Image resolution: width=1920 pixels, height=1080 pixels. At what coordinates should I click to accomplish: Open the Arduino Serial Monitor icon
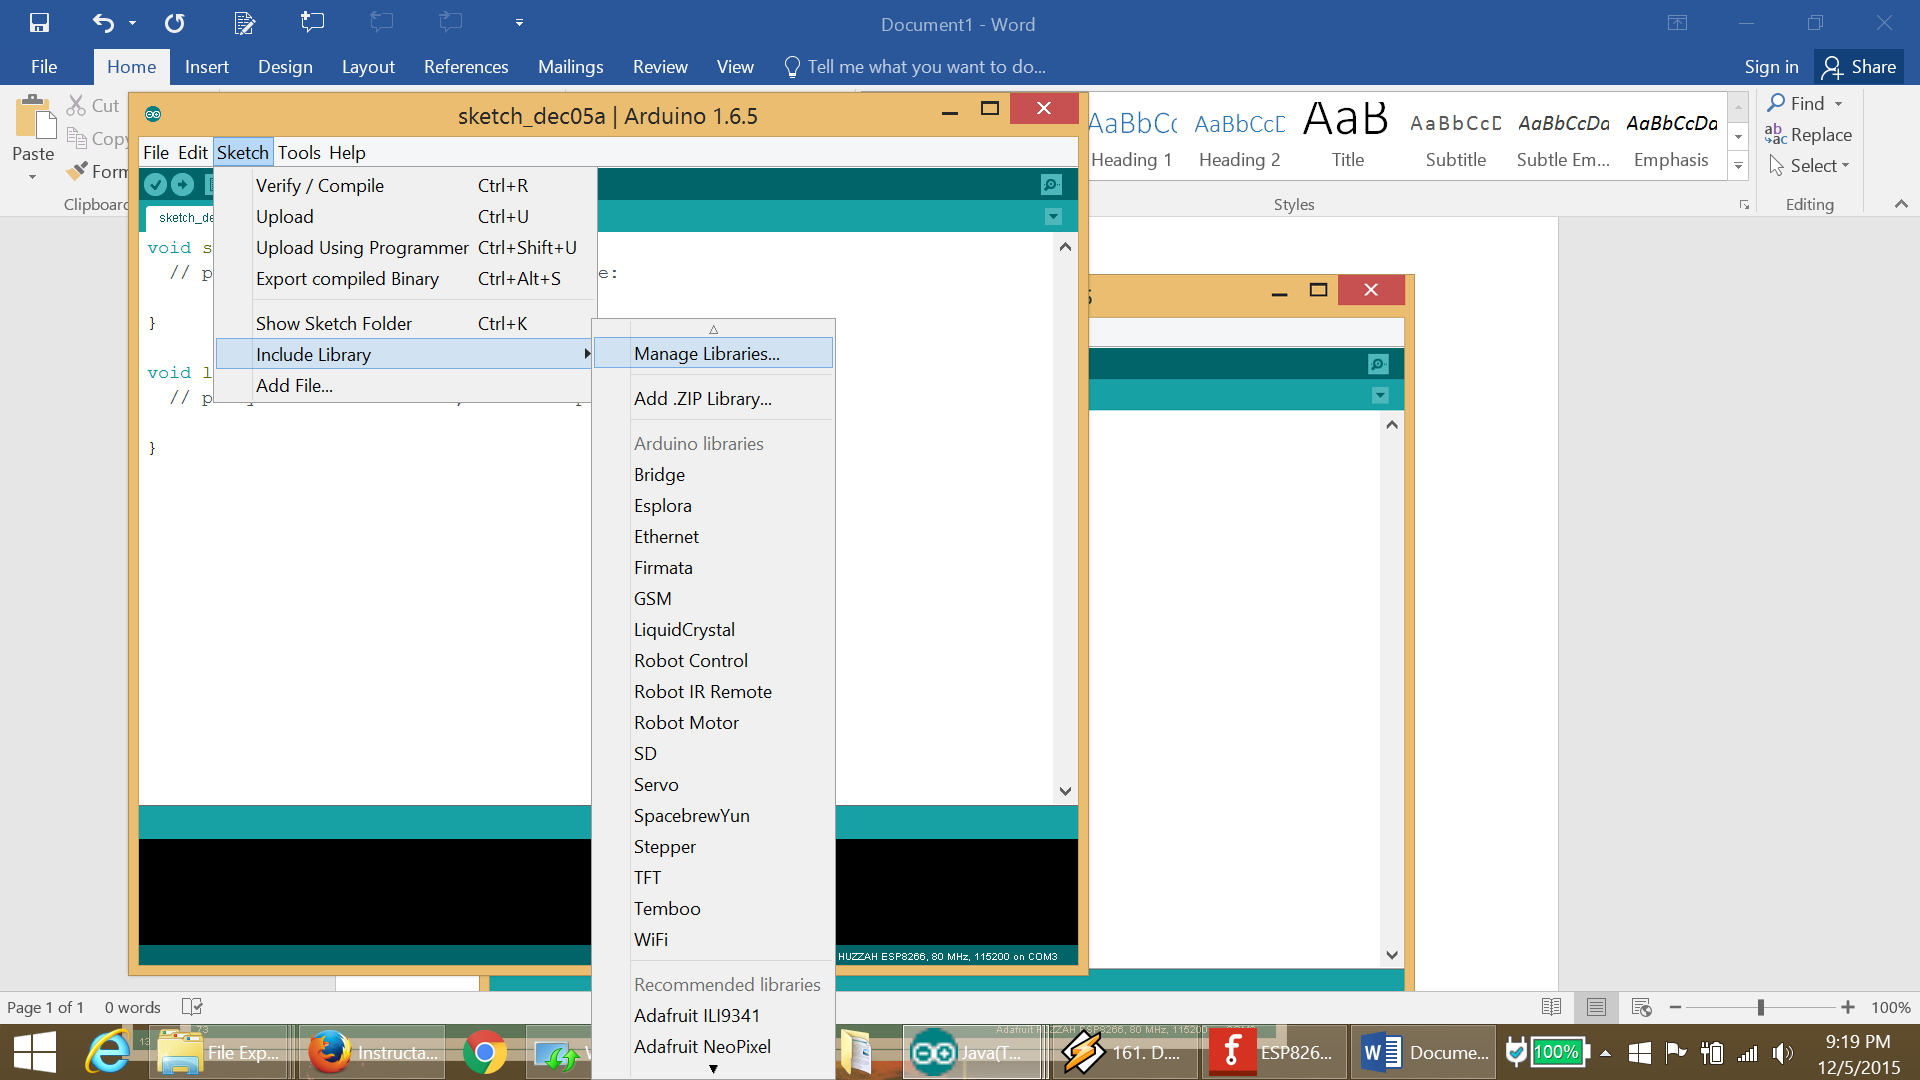[1051, 184]
